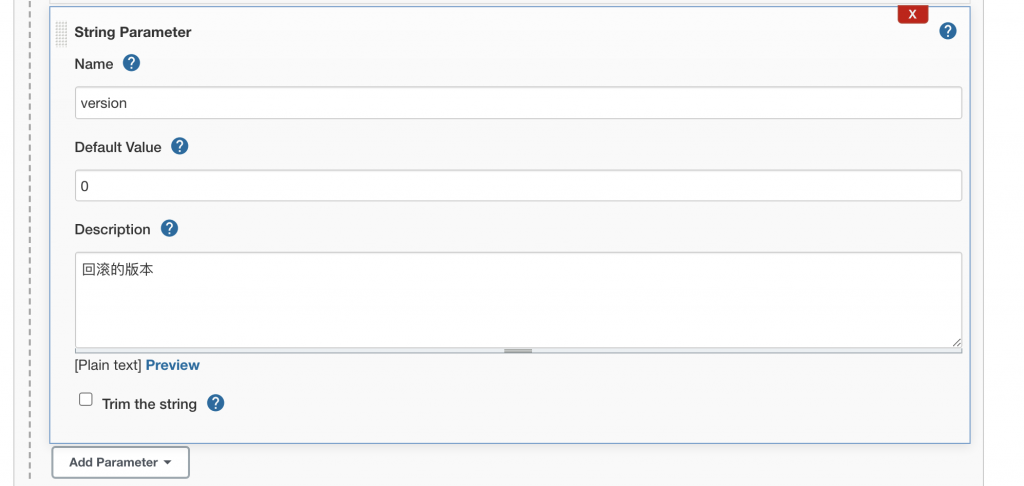Grab the textarea bottom resize bar

point(518,351)
